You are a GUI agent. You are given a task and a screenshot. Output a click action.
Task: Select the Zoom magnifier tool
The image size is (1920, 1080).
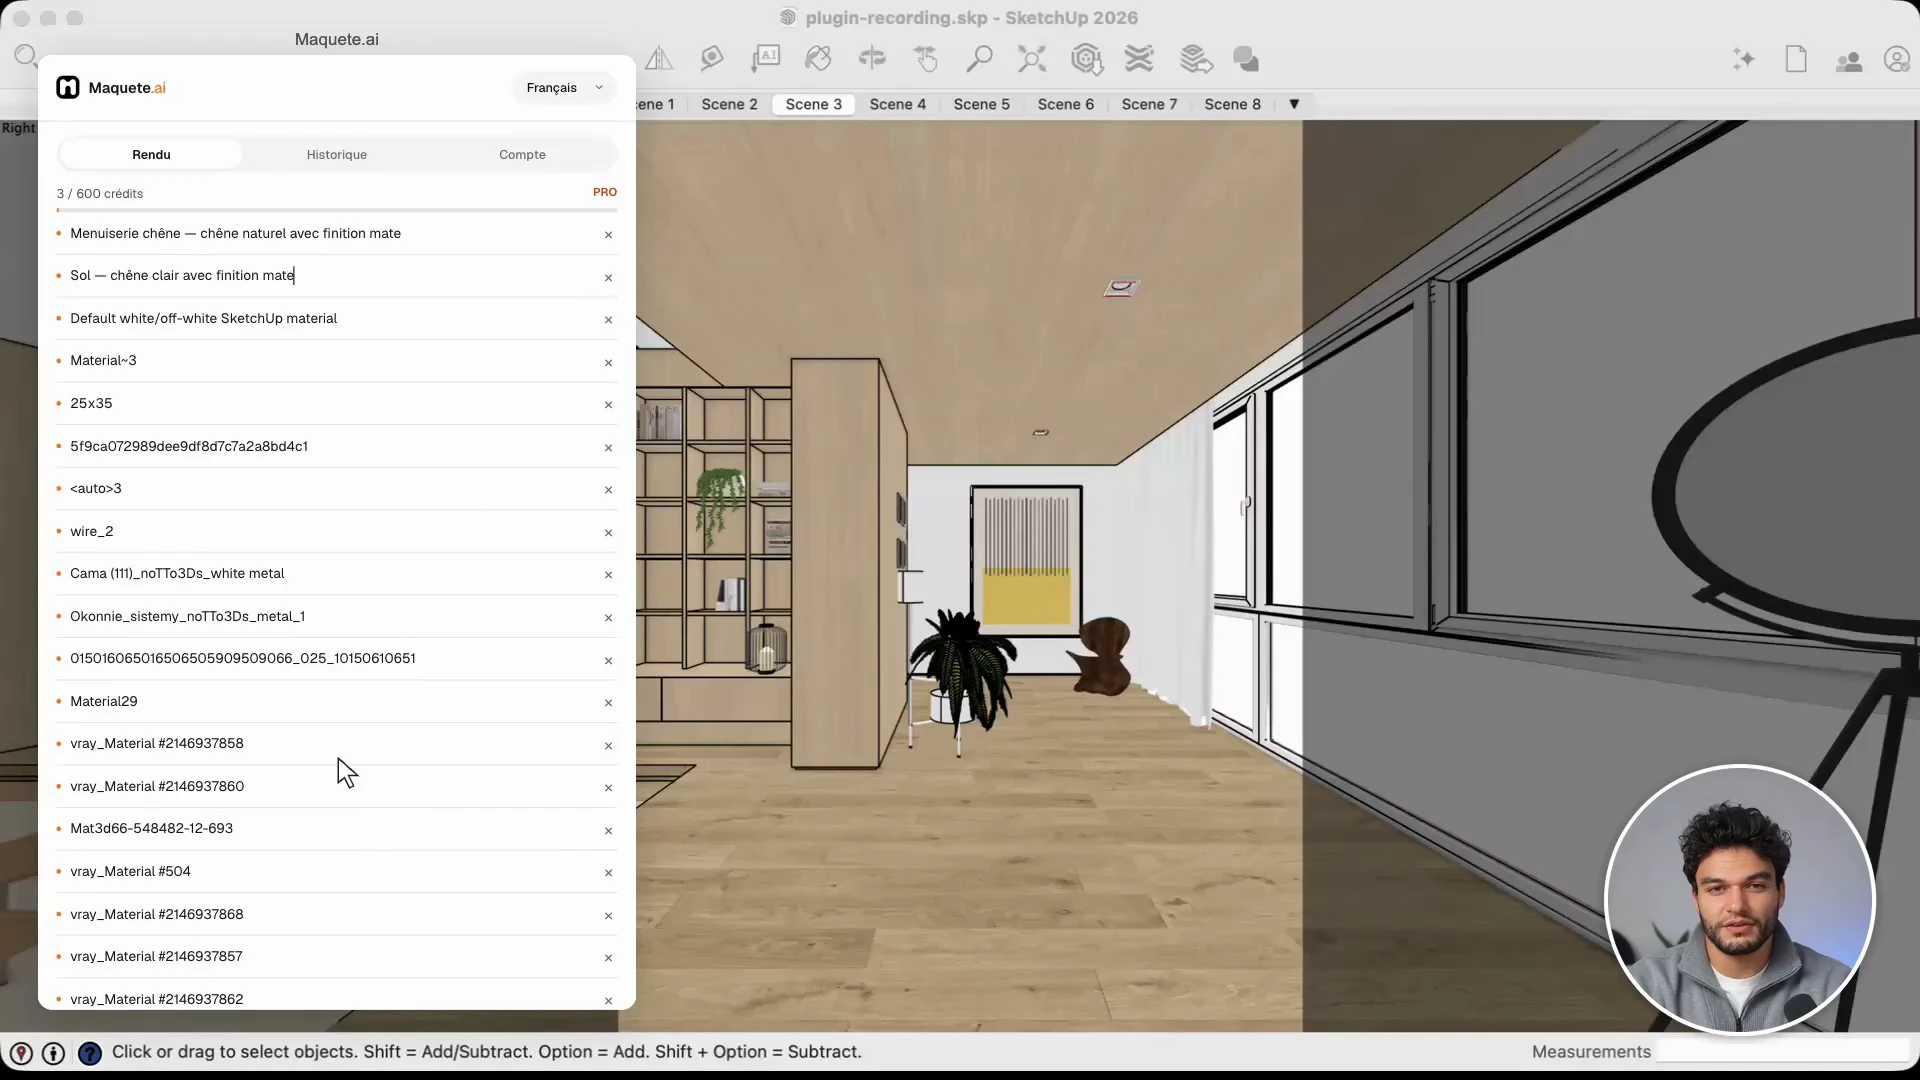979,59
